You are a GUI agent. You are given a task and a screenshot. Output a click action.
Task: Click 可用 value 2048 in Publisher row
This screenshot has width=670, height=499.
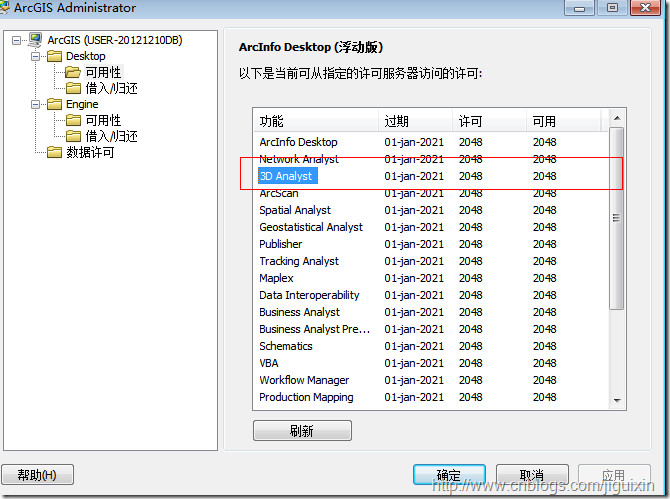click(x=544, y=244)
